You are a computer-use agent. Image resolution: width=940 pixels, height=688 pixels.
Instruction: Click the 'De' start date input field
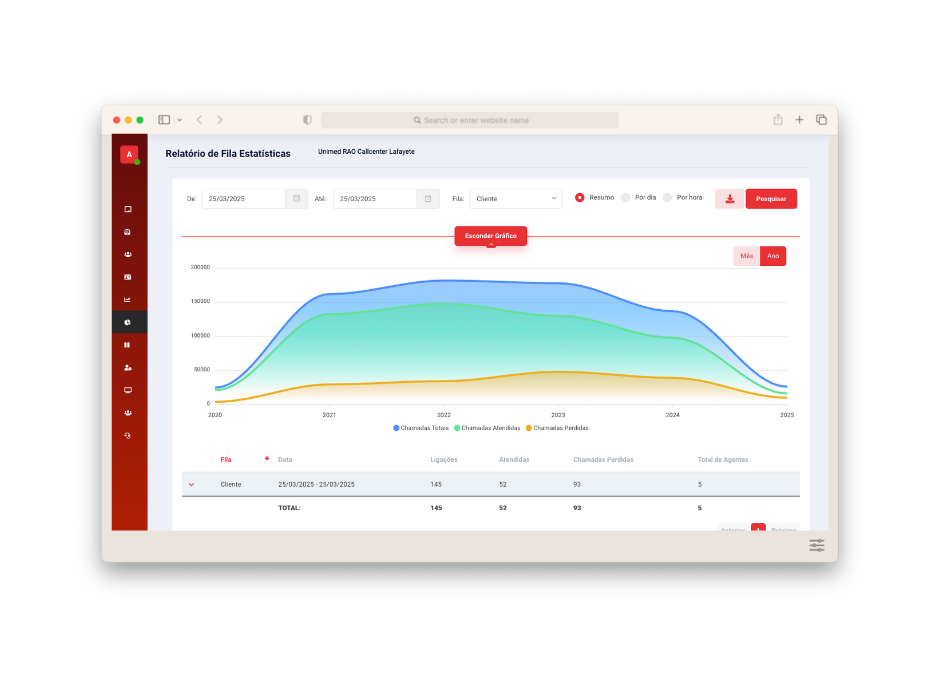(x=243, y=198)
